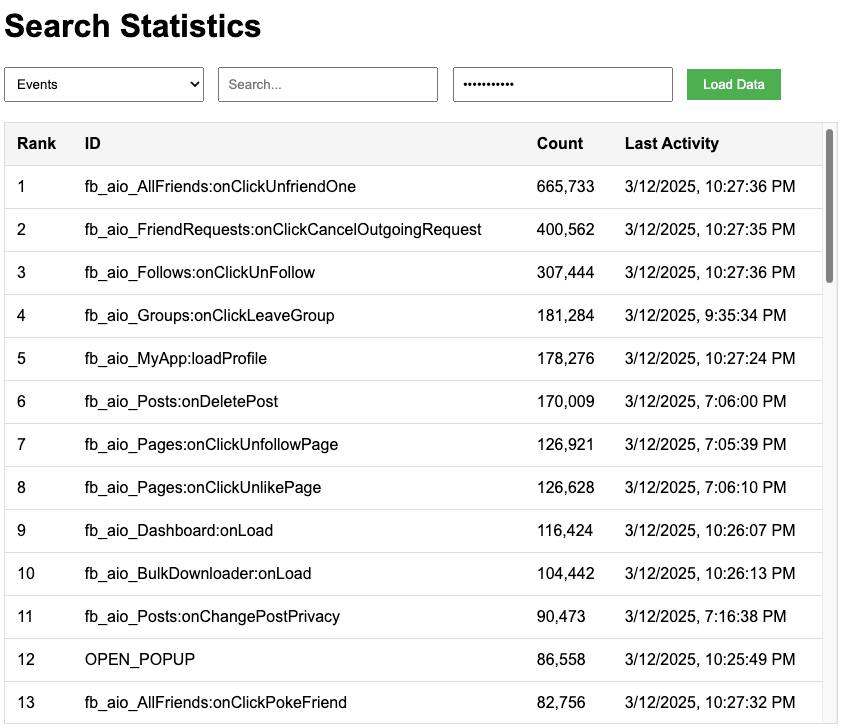This screenshot has width=843, height=728.
Task: Select fb_aio_Follows:onClickUnFollow ID
Action: (200, 273)
